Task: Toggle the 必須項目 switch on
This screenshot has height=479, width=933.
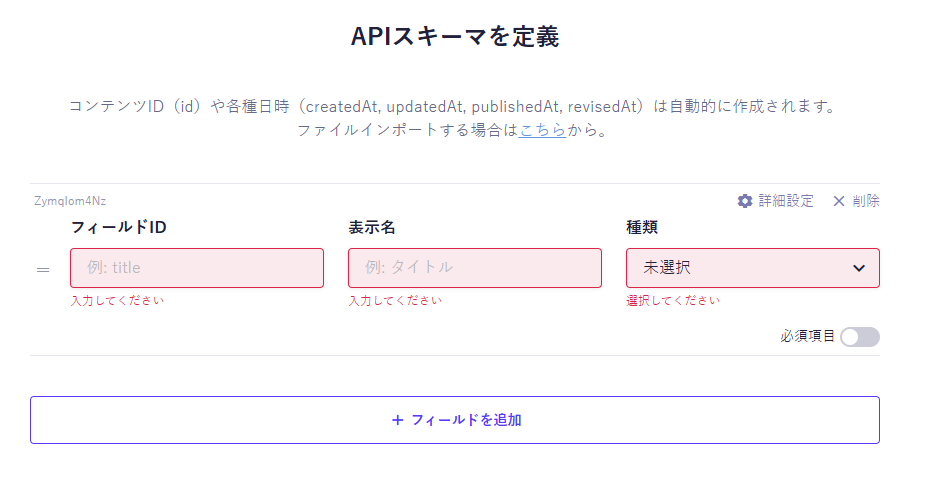Action: [x=859, y=337]
